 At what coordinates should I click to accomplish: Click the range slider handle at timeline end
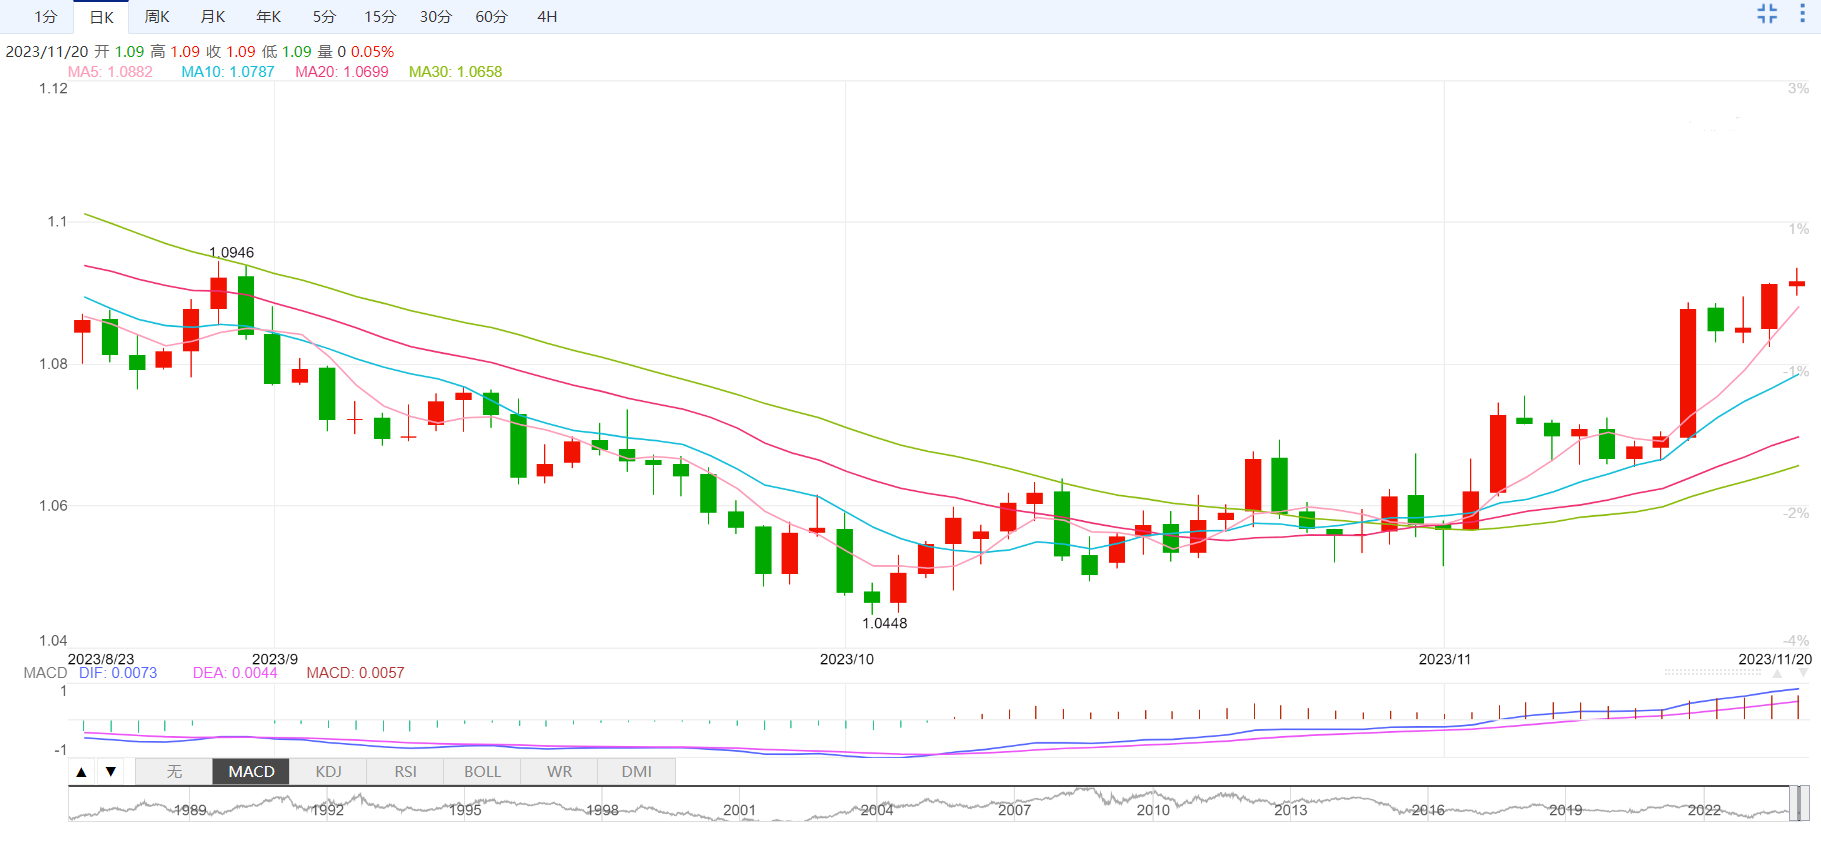pyautogui.click(x=1798, y=803)
